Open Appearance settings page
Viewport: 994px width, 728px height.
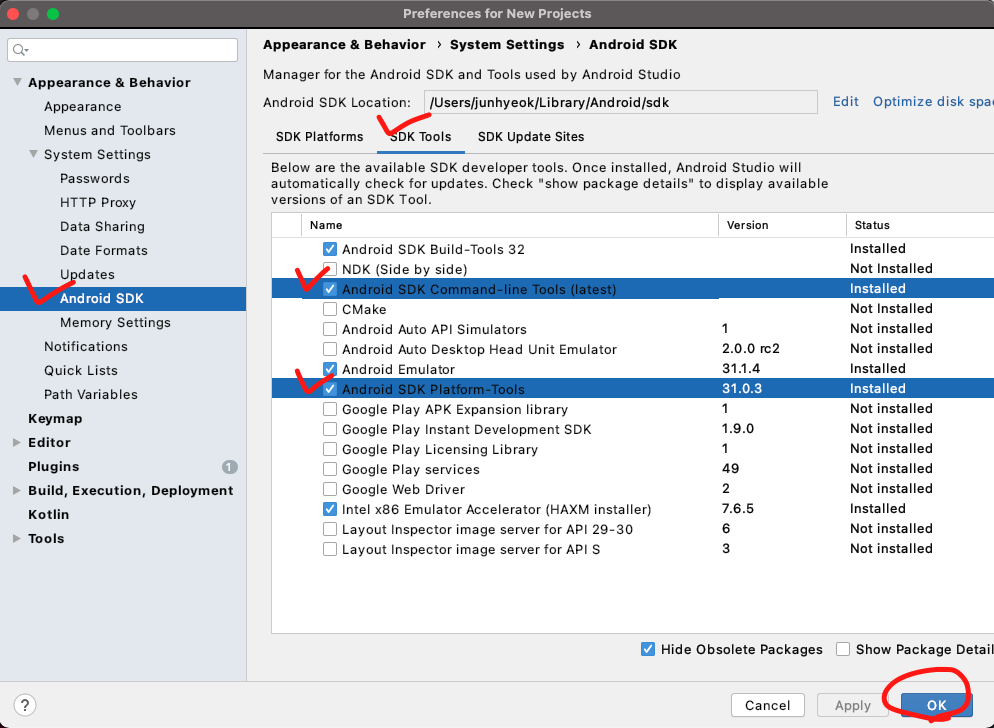(x=82, y=107)
